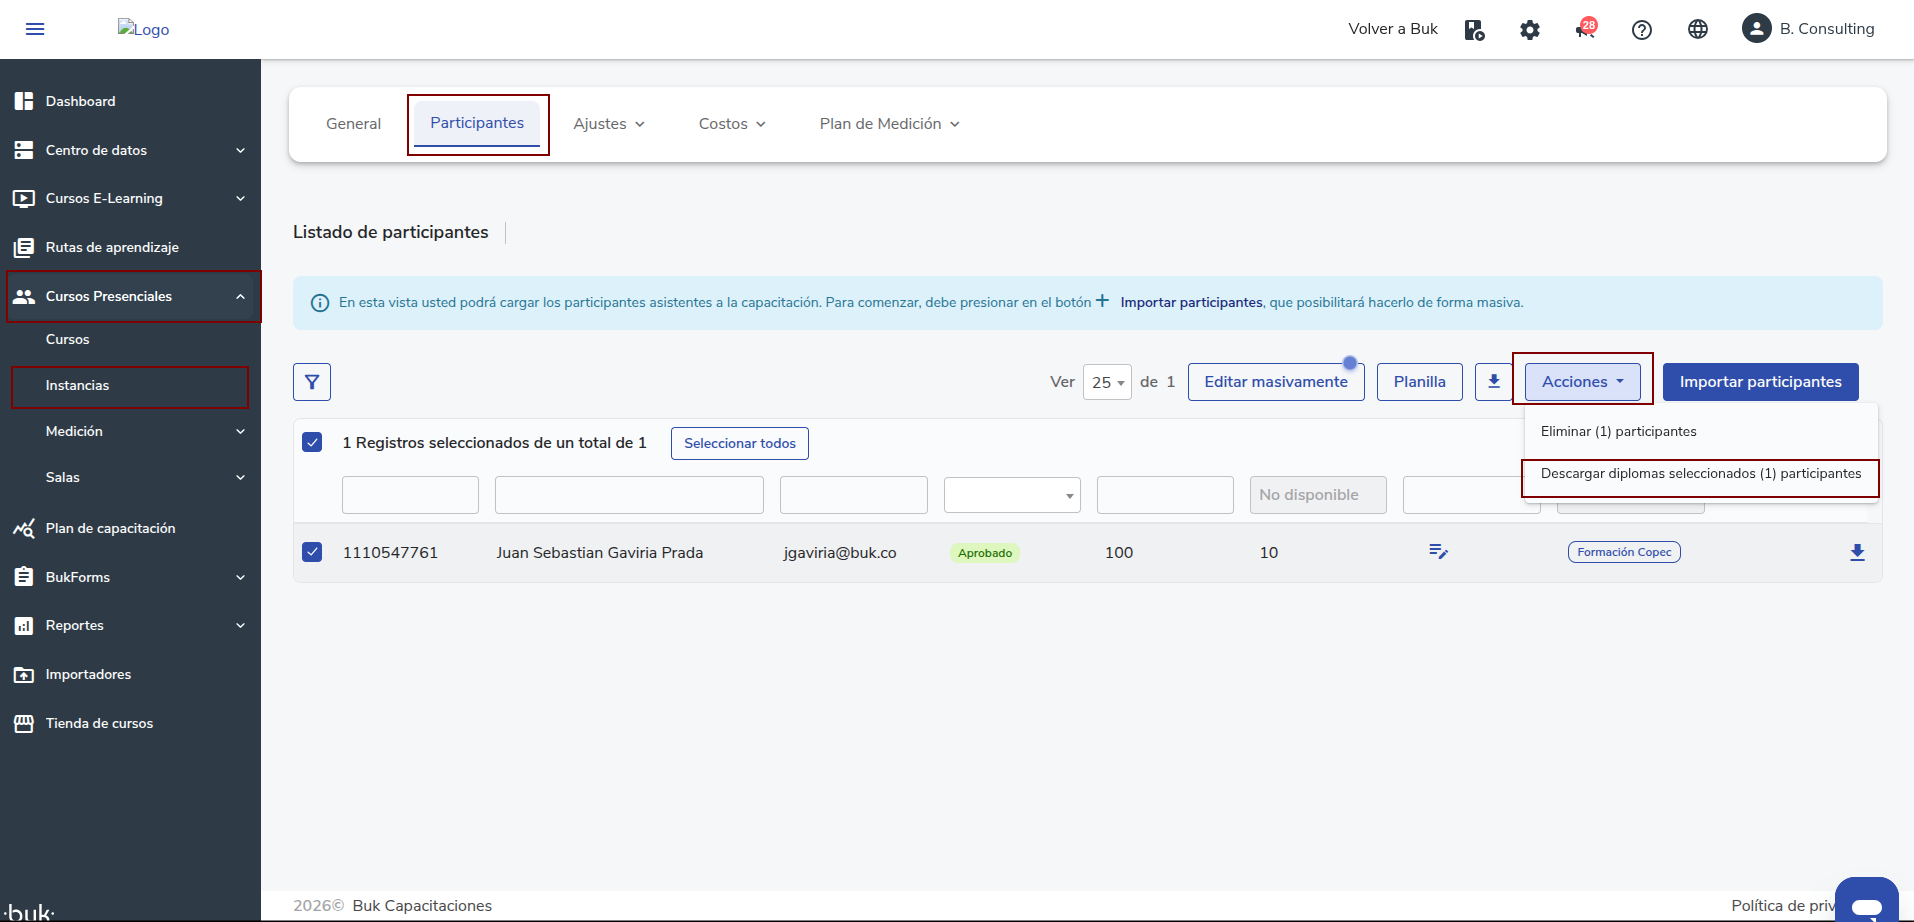The width and height of the screenshot is (1914, 922).
Task: Expand Medición submenu chevron
Action: [x=240, y=432]
